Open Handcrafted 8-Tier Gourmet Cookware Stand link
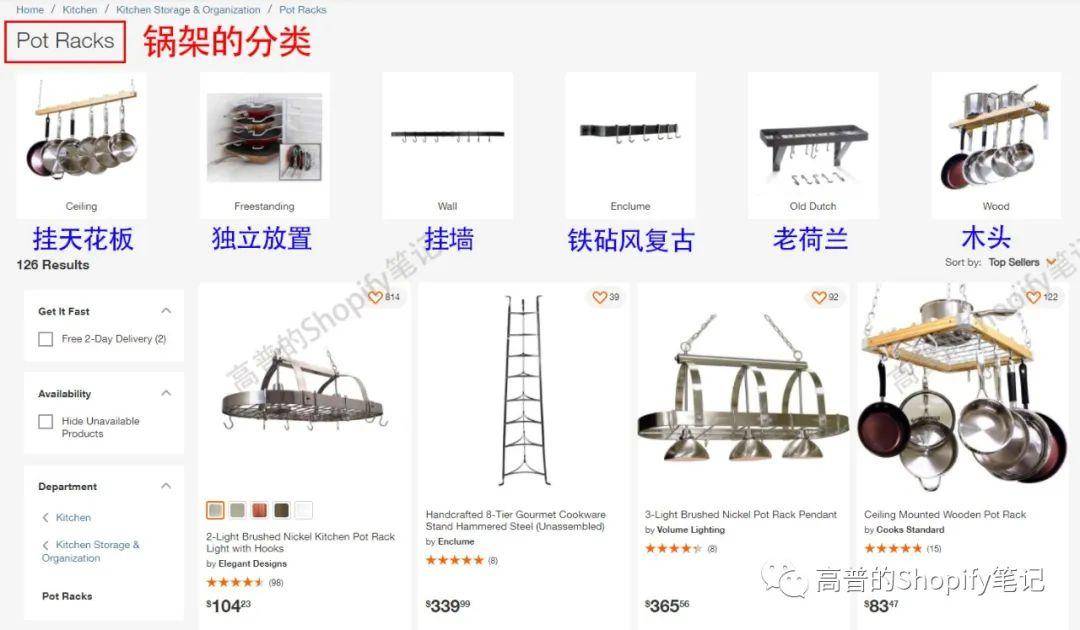The image size is (1080, 630). pos(515,521)
